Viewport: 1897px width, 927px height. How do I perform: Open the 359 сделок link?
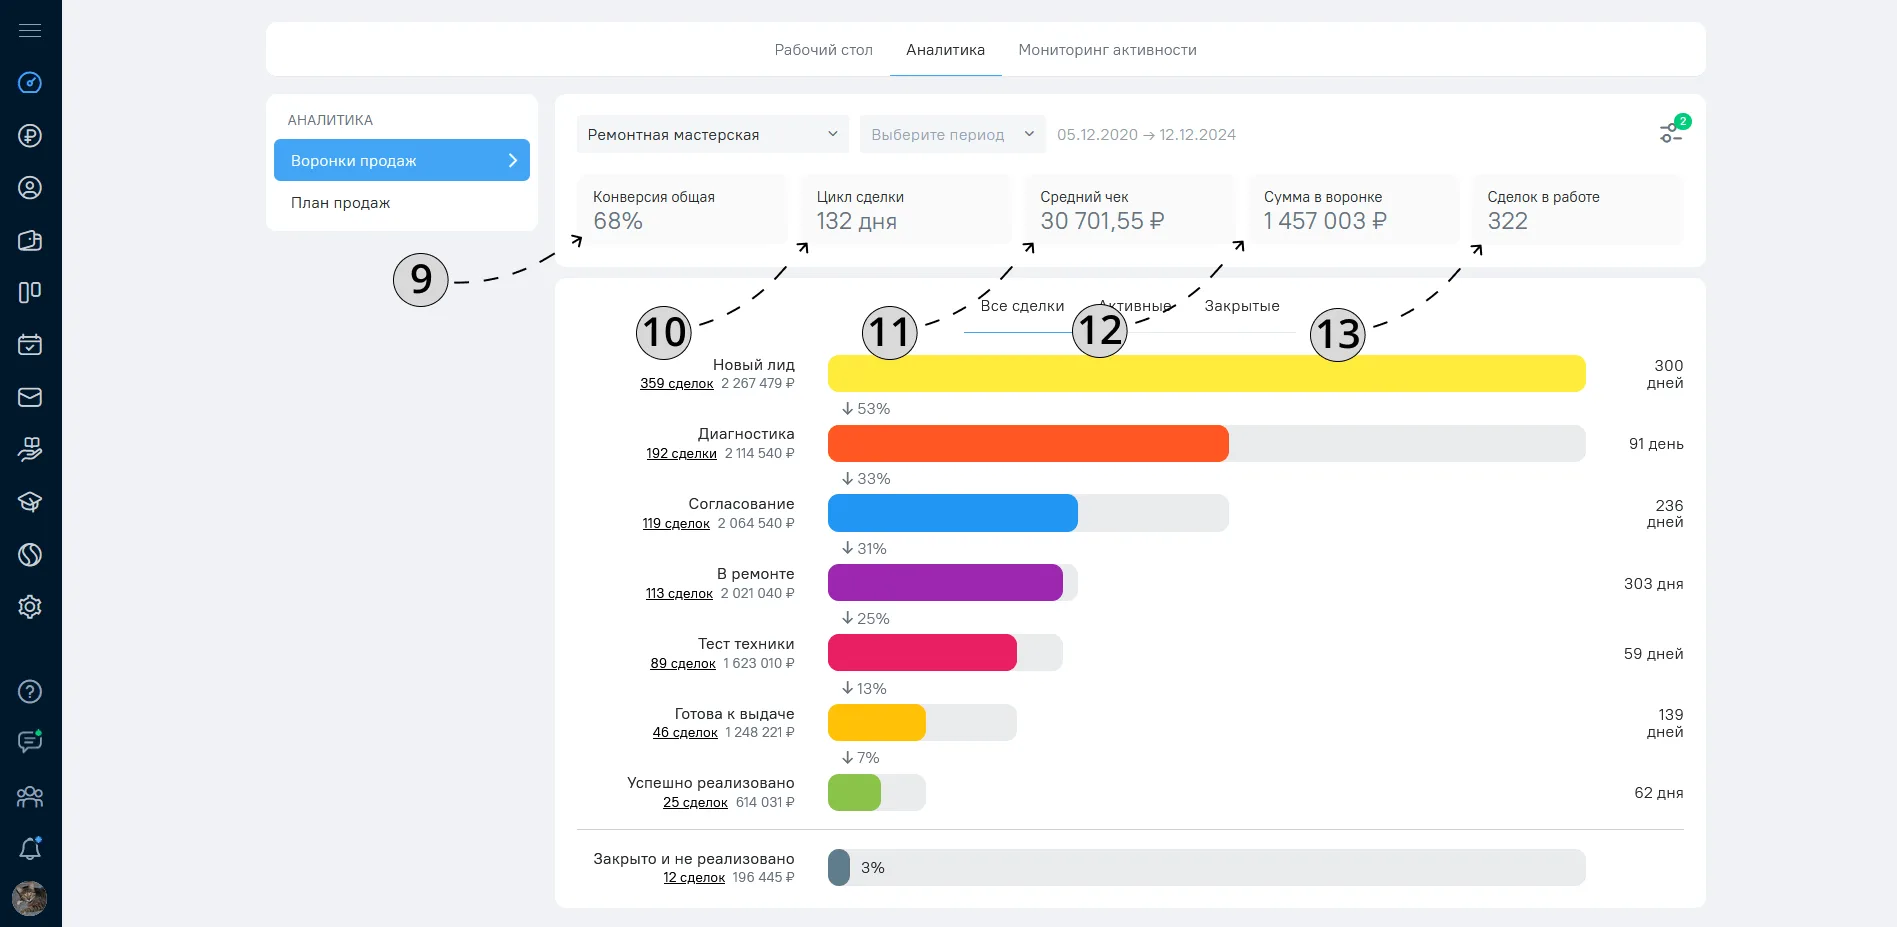point(677,383)
